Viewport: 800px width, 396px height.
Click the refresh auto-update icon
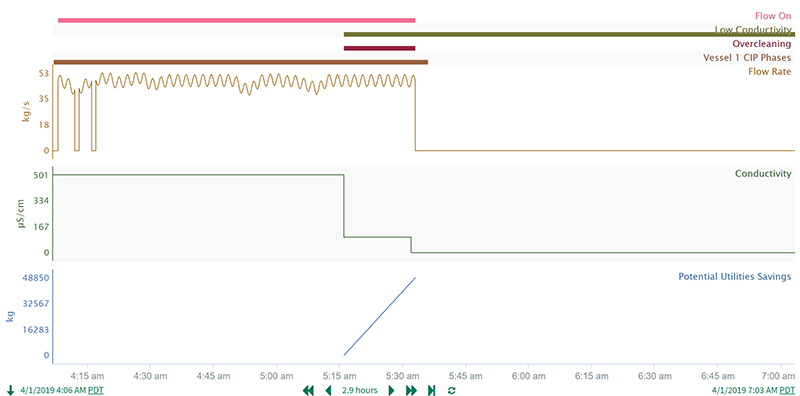451,390
